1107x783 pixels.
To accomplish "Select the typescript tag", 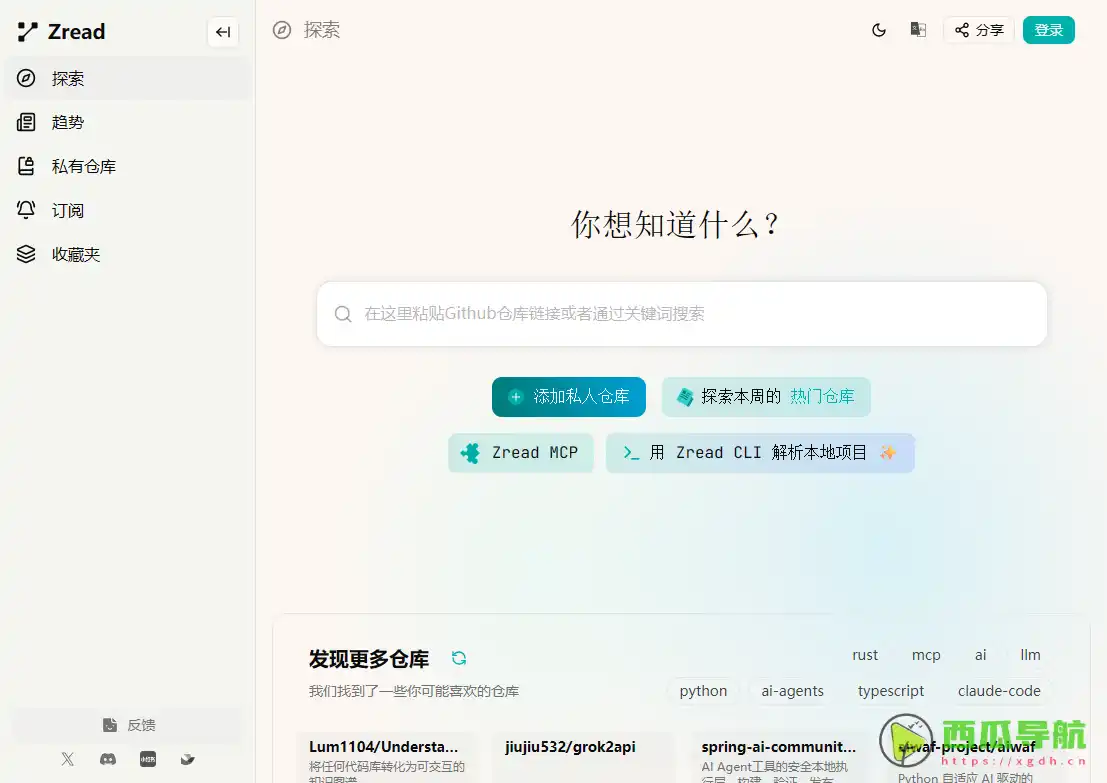I will point(891,691).
